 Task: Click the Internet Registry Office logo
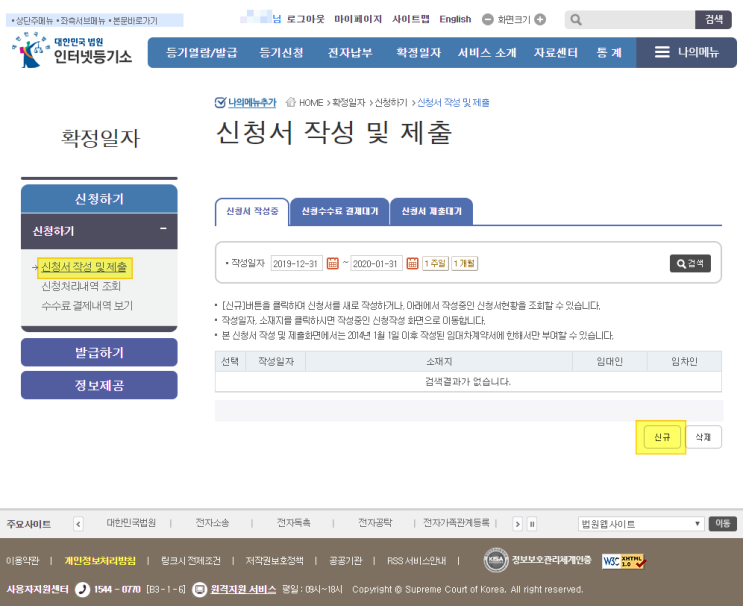click(72, 50)
